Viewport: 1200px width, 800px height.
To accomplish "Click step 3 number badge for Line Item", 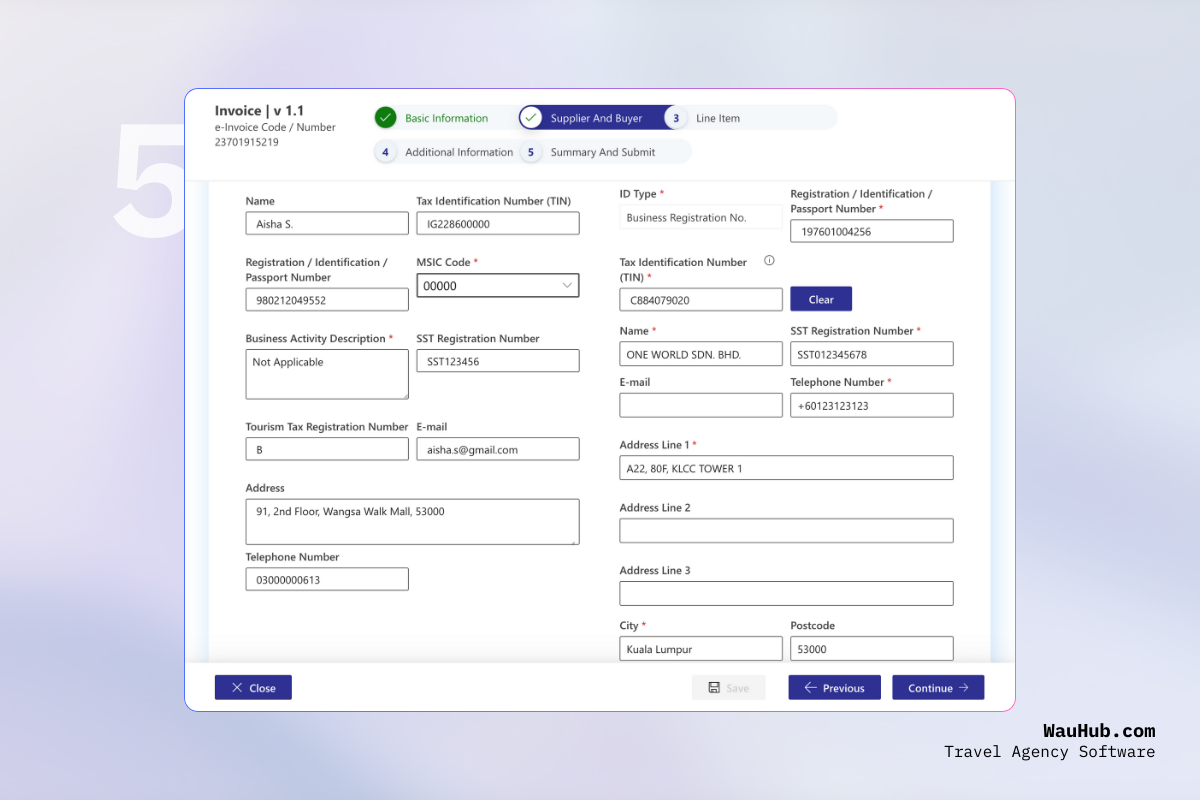I will point(676,118).
